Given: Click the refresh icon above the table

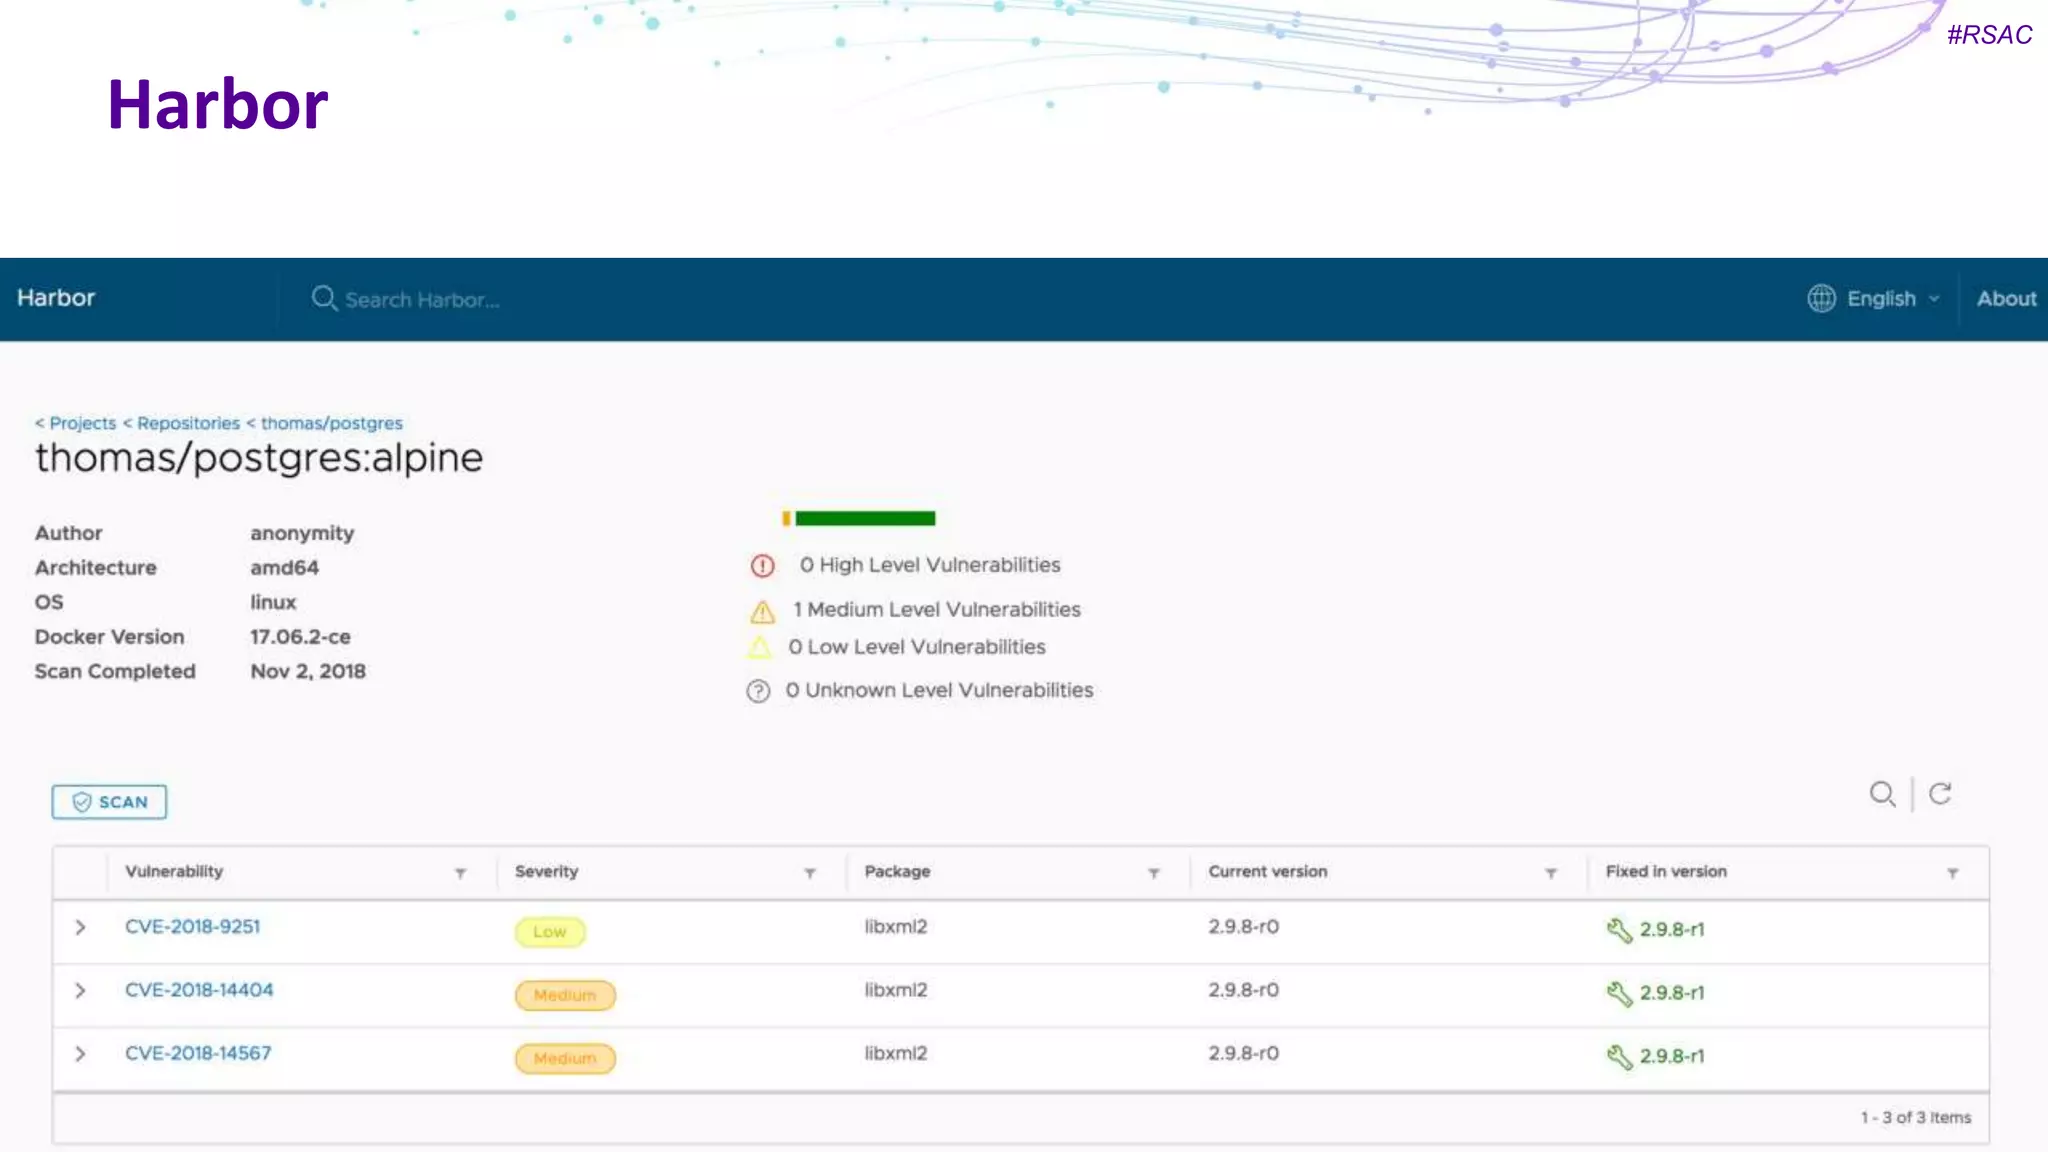Looking at the screenshot, I should pos(1940,794).
